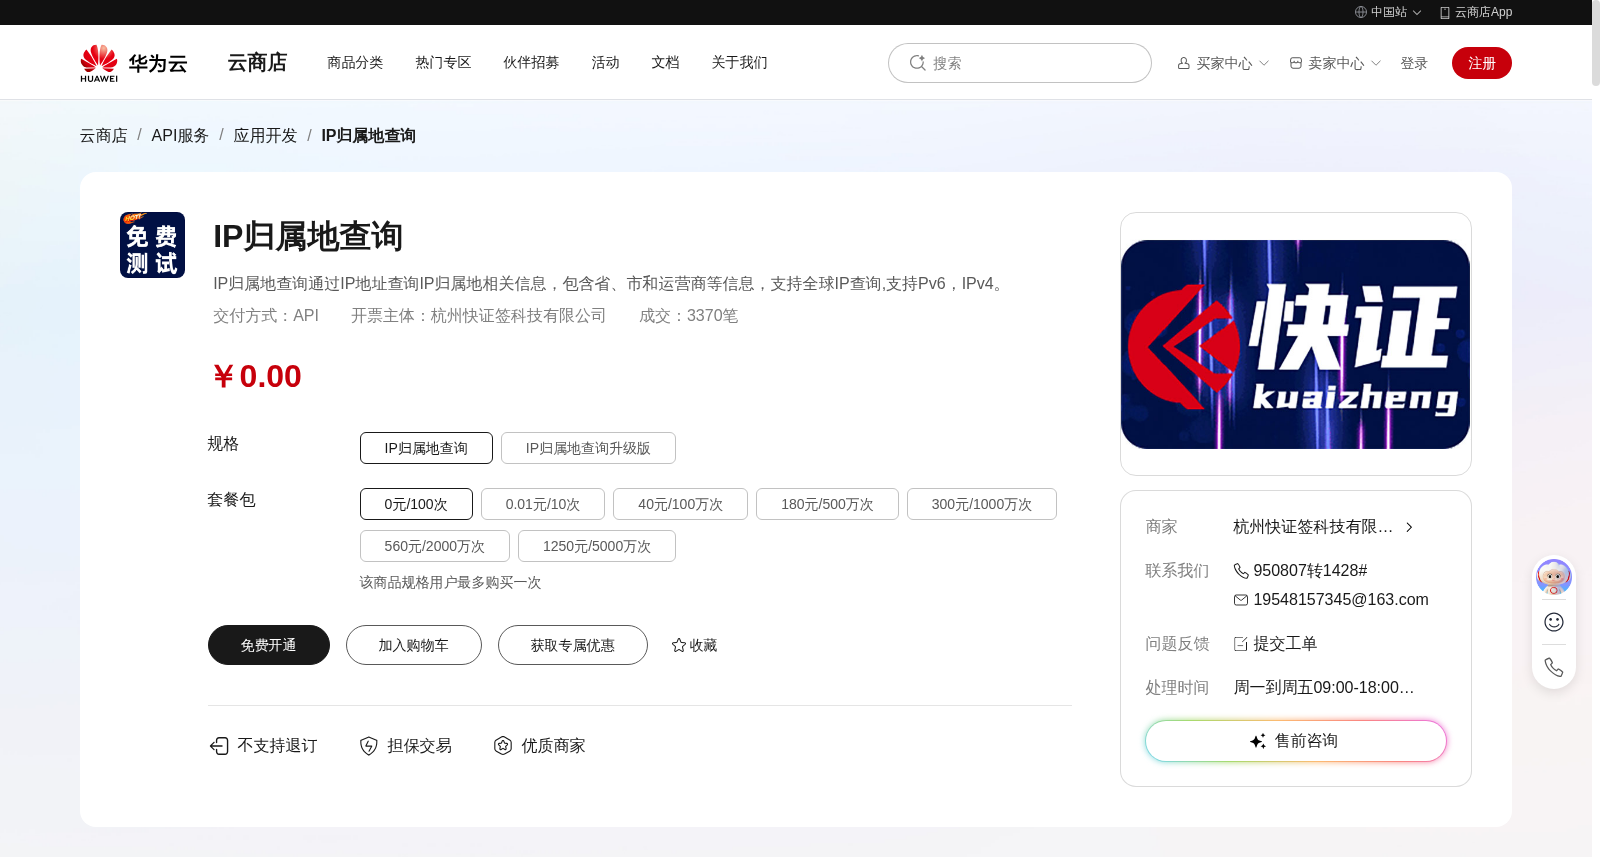Screen dimensions: 1600x857
Task: Choose the 0.01元/10次 package
Action: coord(543,504)
